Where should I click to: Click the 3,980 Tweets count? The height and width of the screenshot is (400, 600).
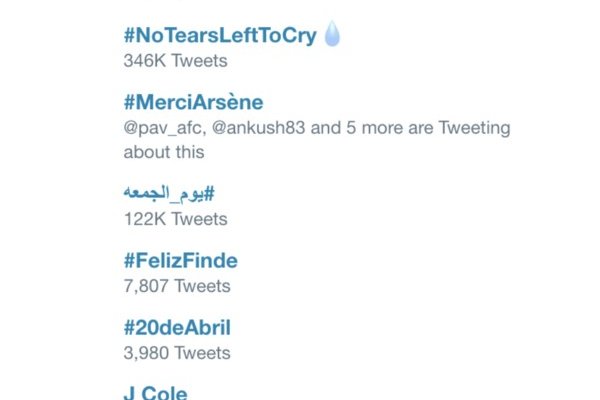[177, 353]
